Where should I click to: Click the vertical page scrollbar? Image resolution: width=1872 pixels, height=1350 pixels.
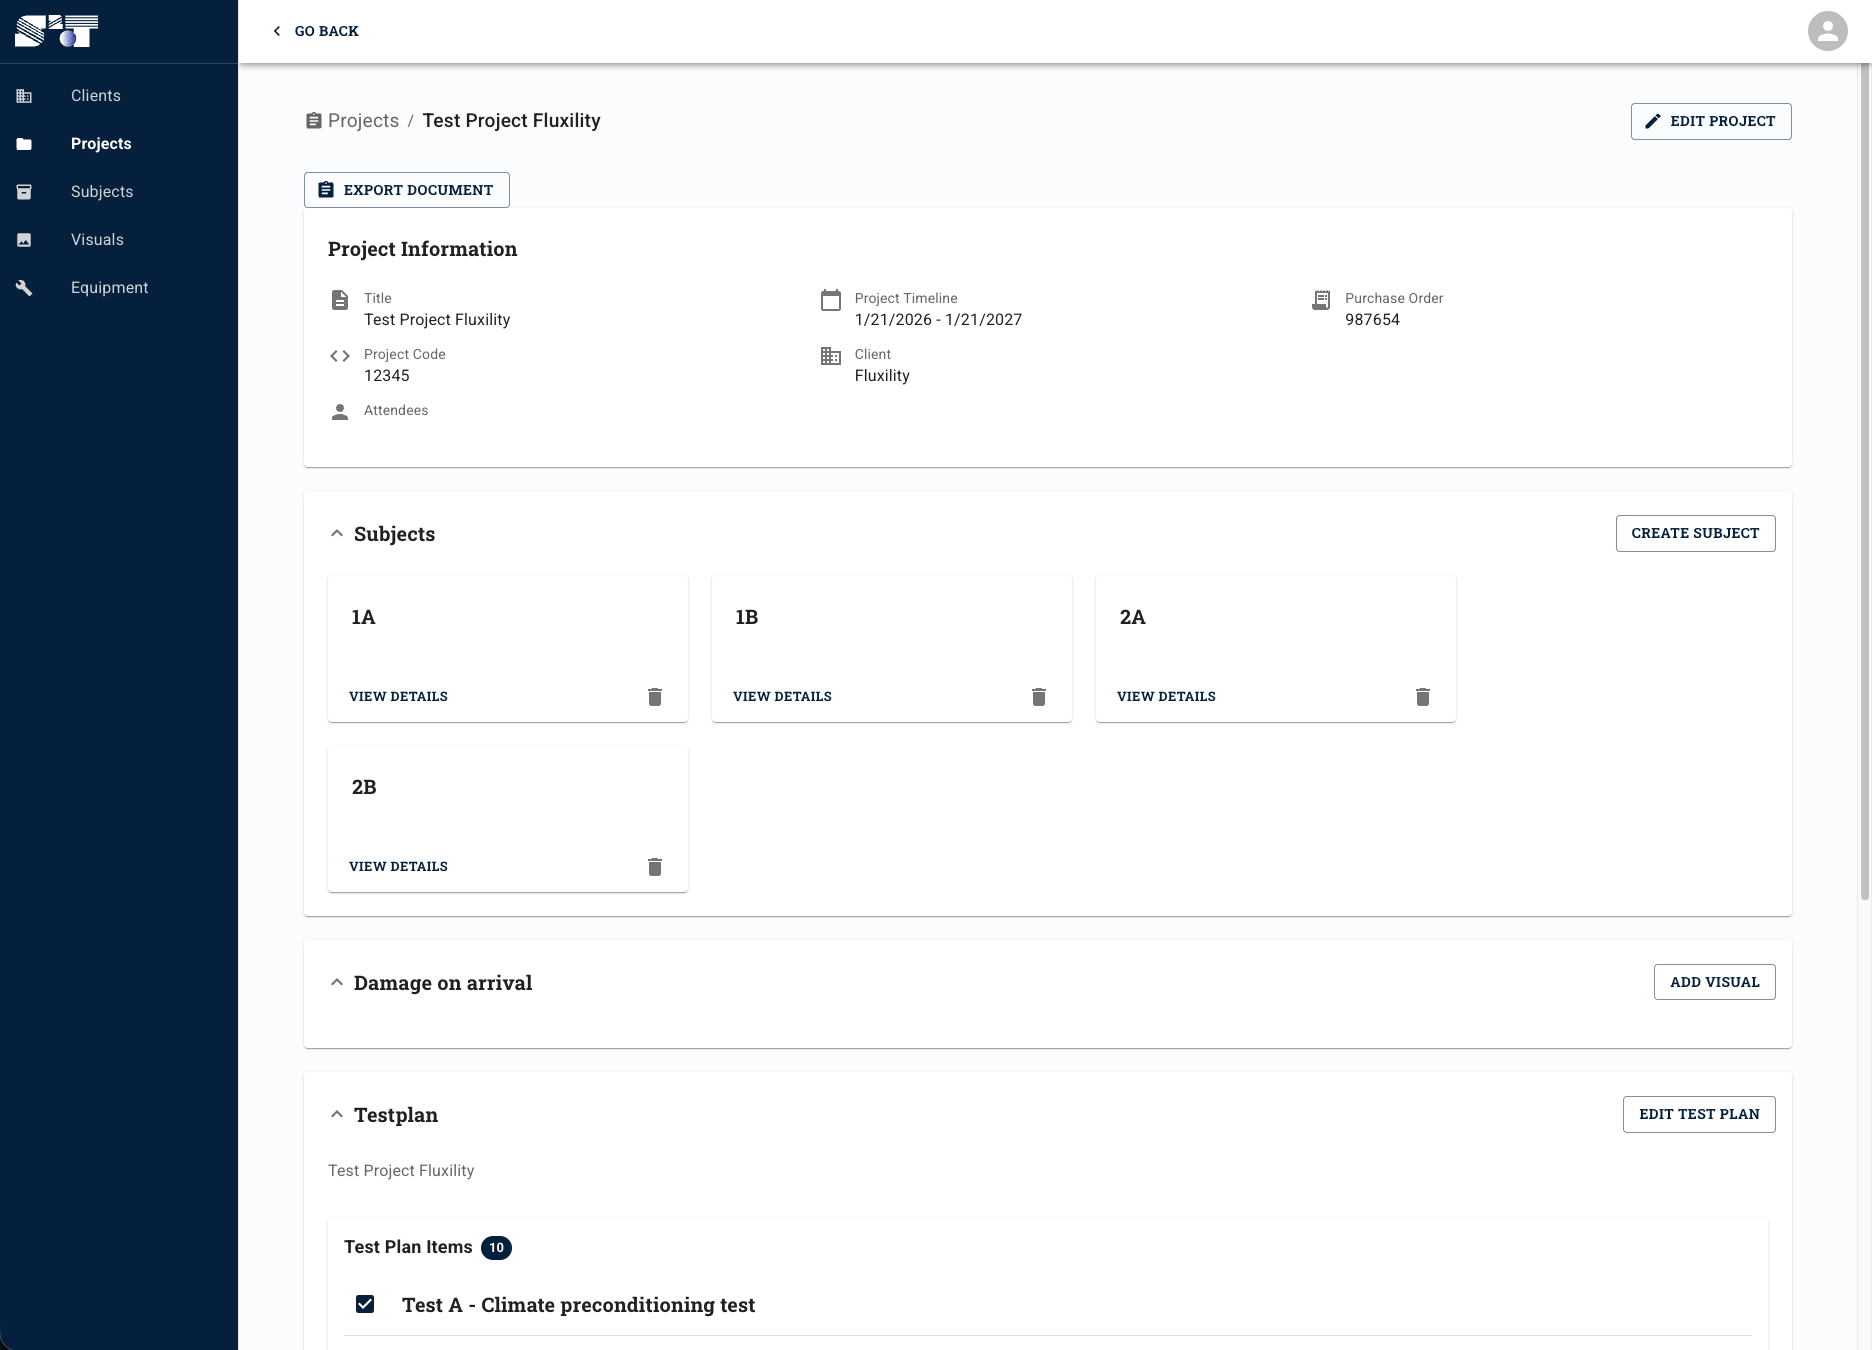pos(1864,480)
